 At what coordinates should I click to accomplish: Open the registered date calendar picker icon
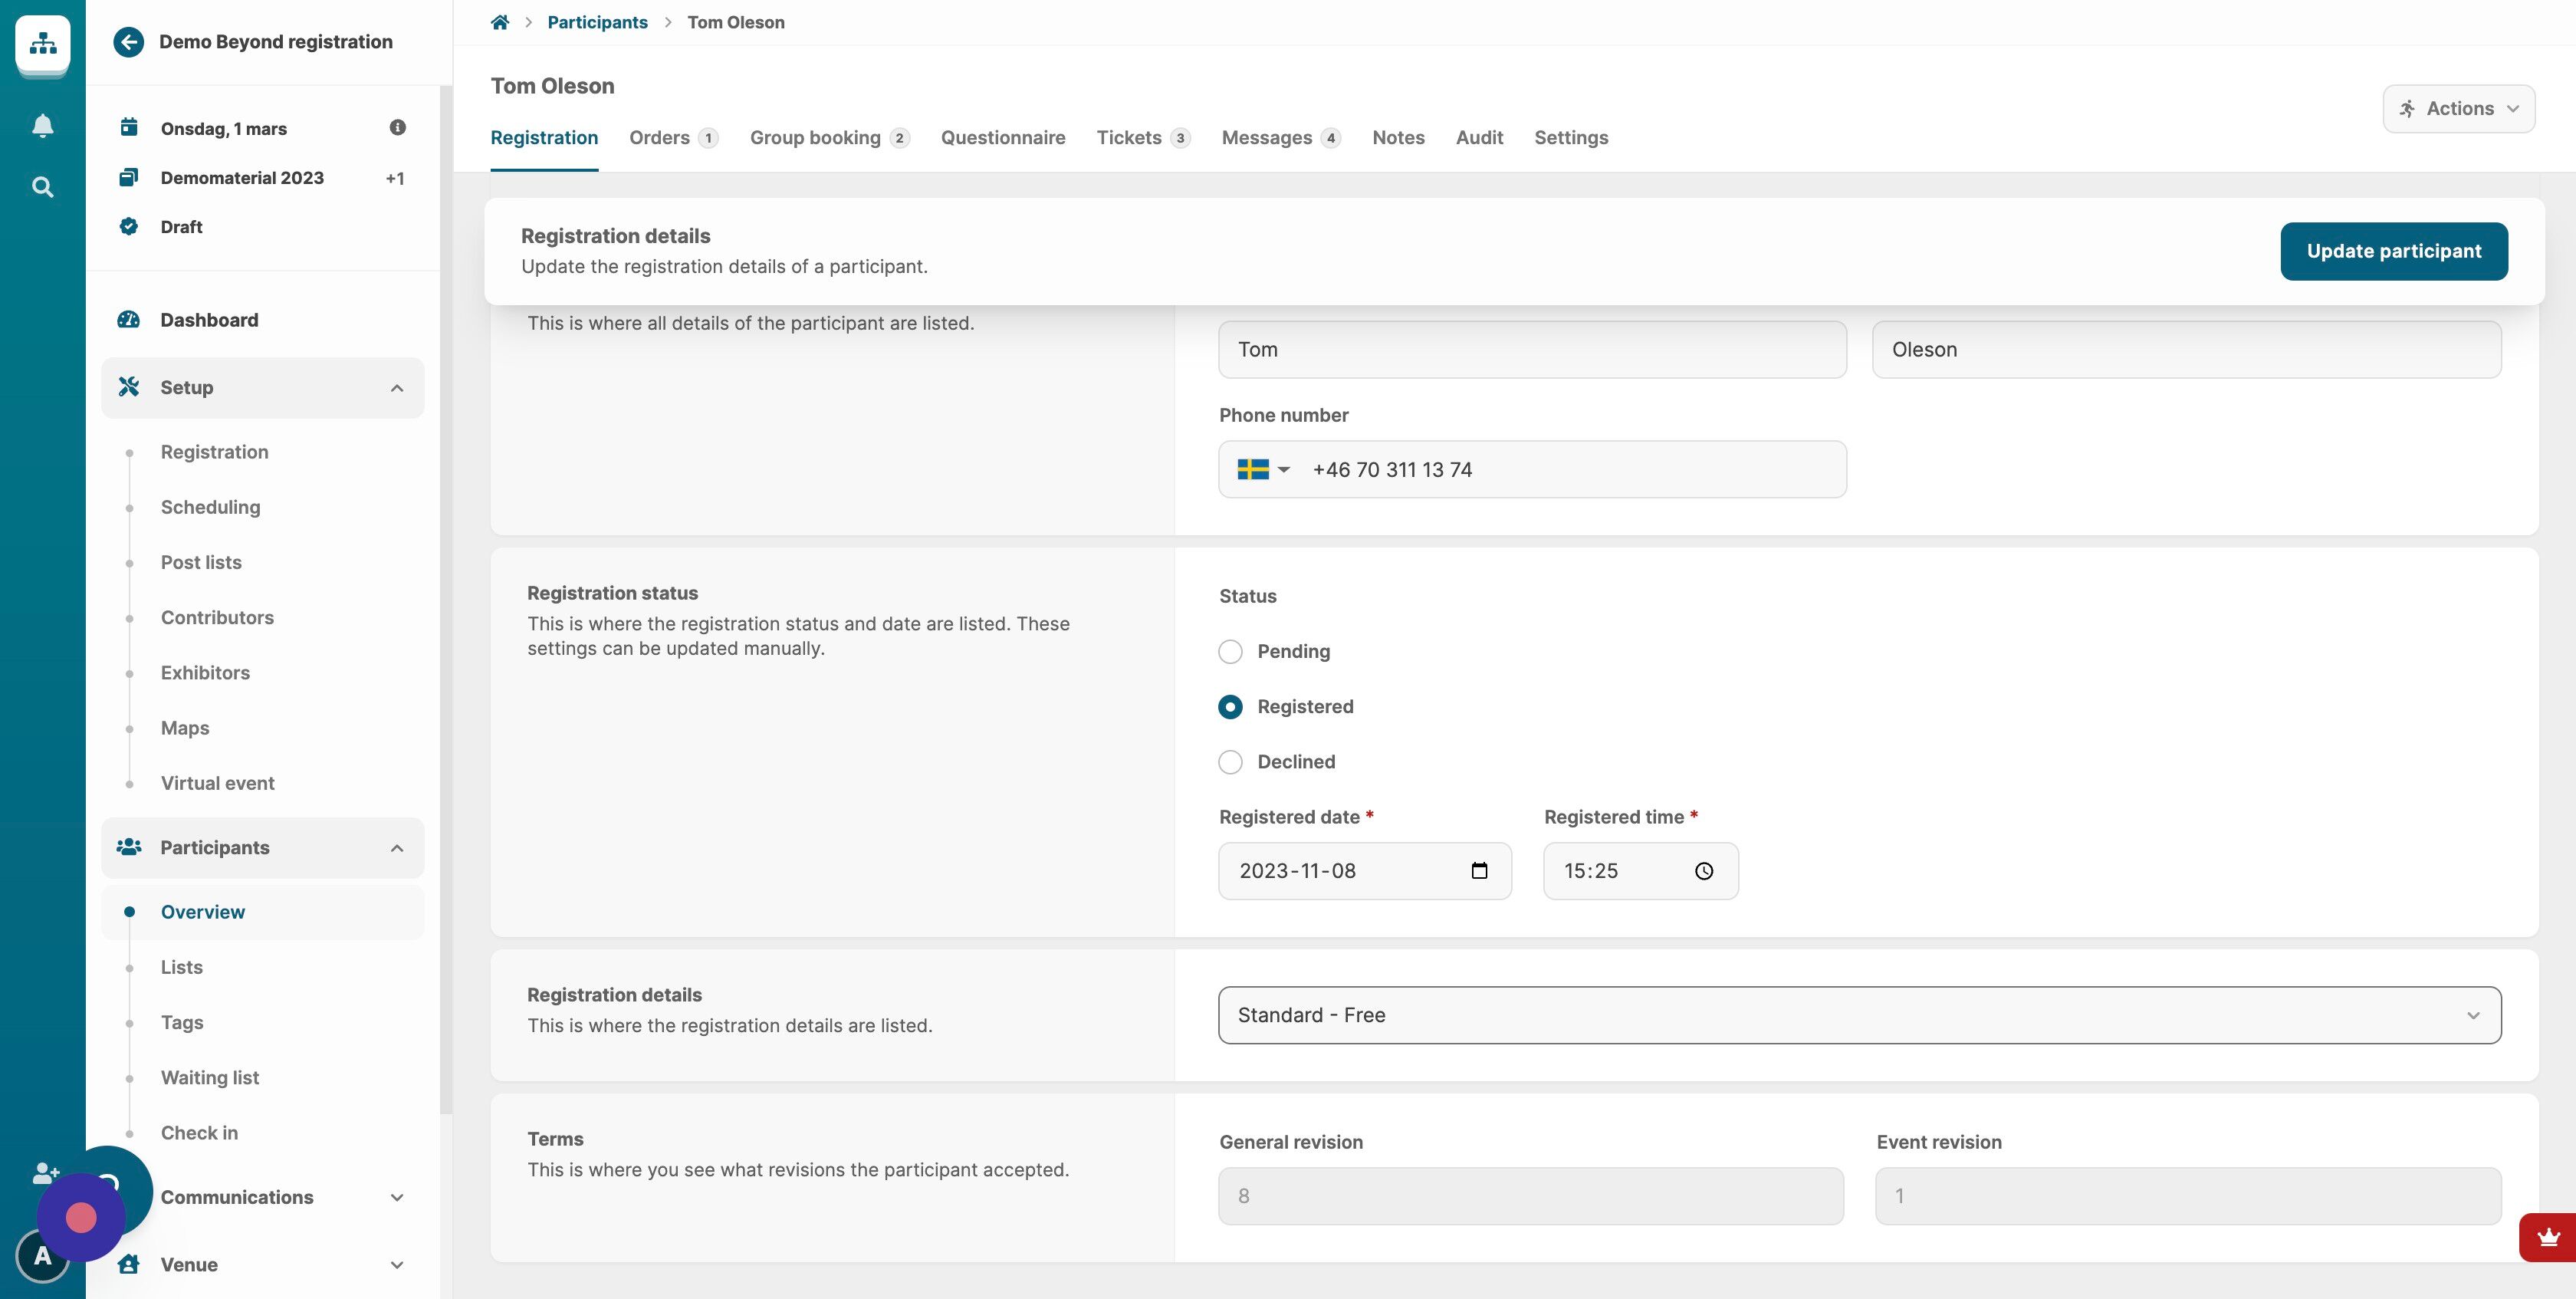(1479, 871)
